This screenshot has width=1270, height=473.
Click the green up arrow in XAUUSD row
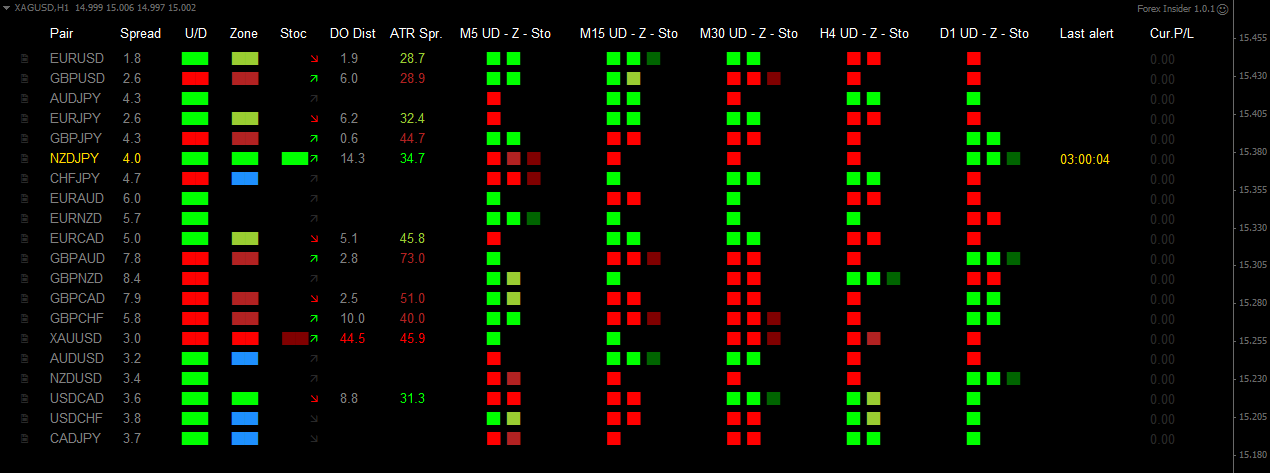(x=314, y=338)
